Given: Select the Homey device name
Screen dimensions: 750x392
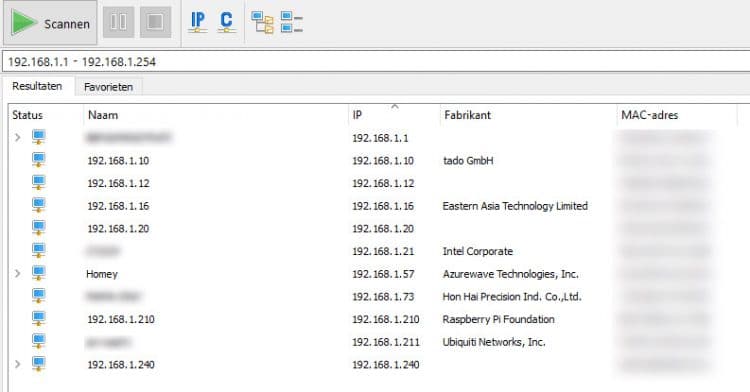Looking at the screenshot, I should [x=102, y=274].
